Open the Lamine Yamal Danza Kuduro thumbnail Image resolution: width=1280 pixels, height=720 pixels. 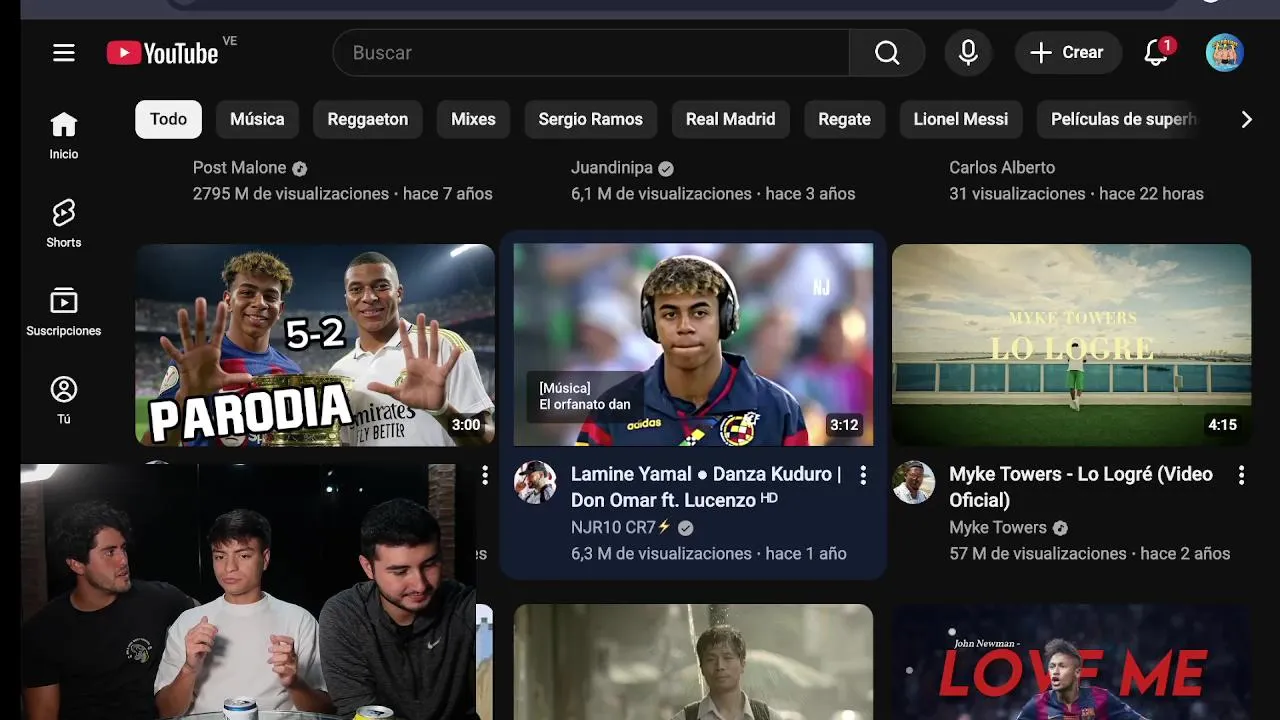pyautogui.click(x=693, y=345)
